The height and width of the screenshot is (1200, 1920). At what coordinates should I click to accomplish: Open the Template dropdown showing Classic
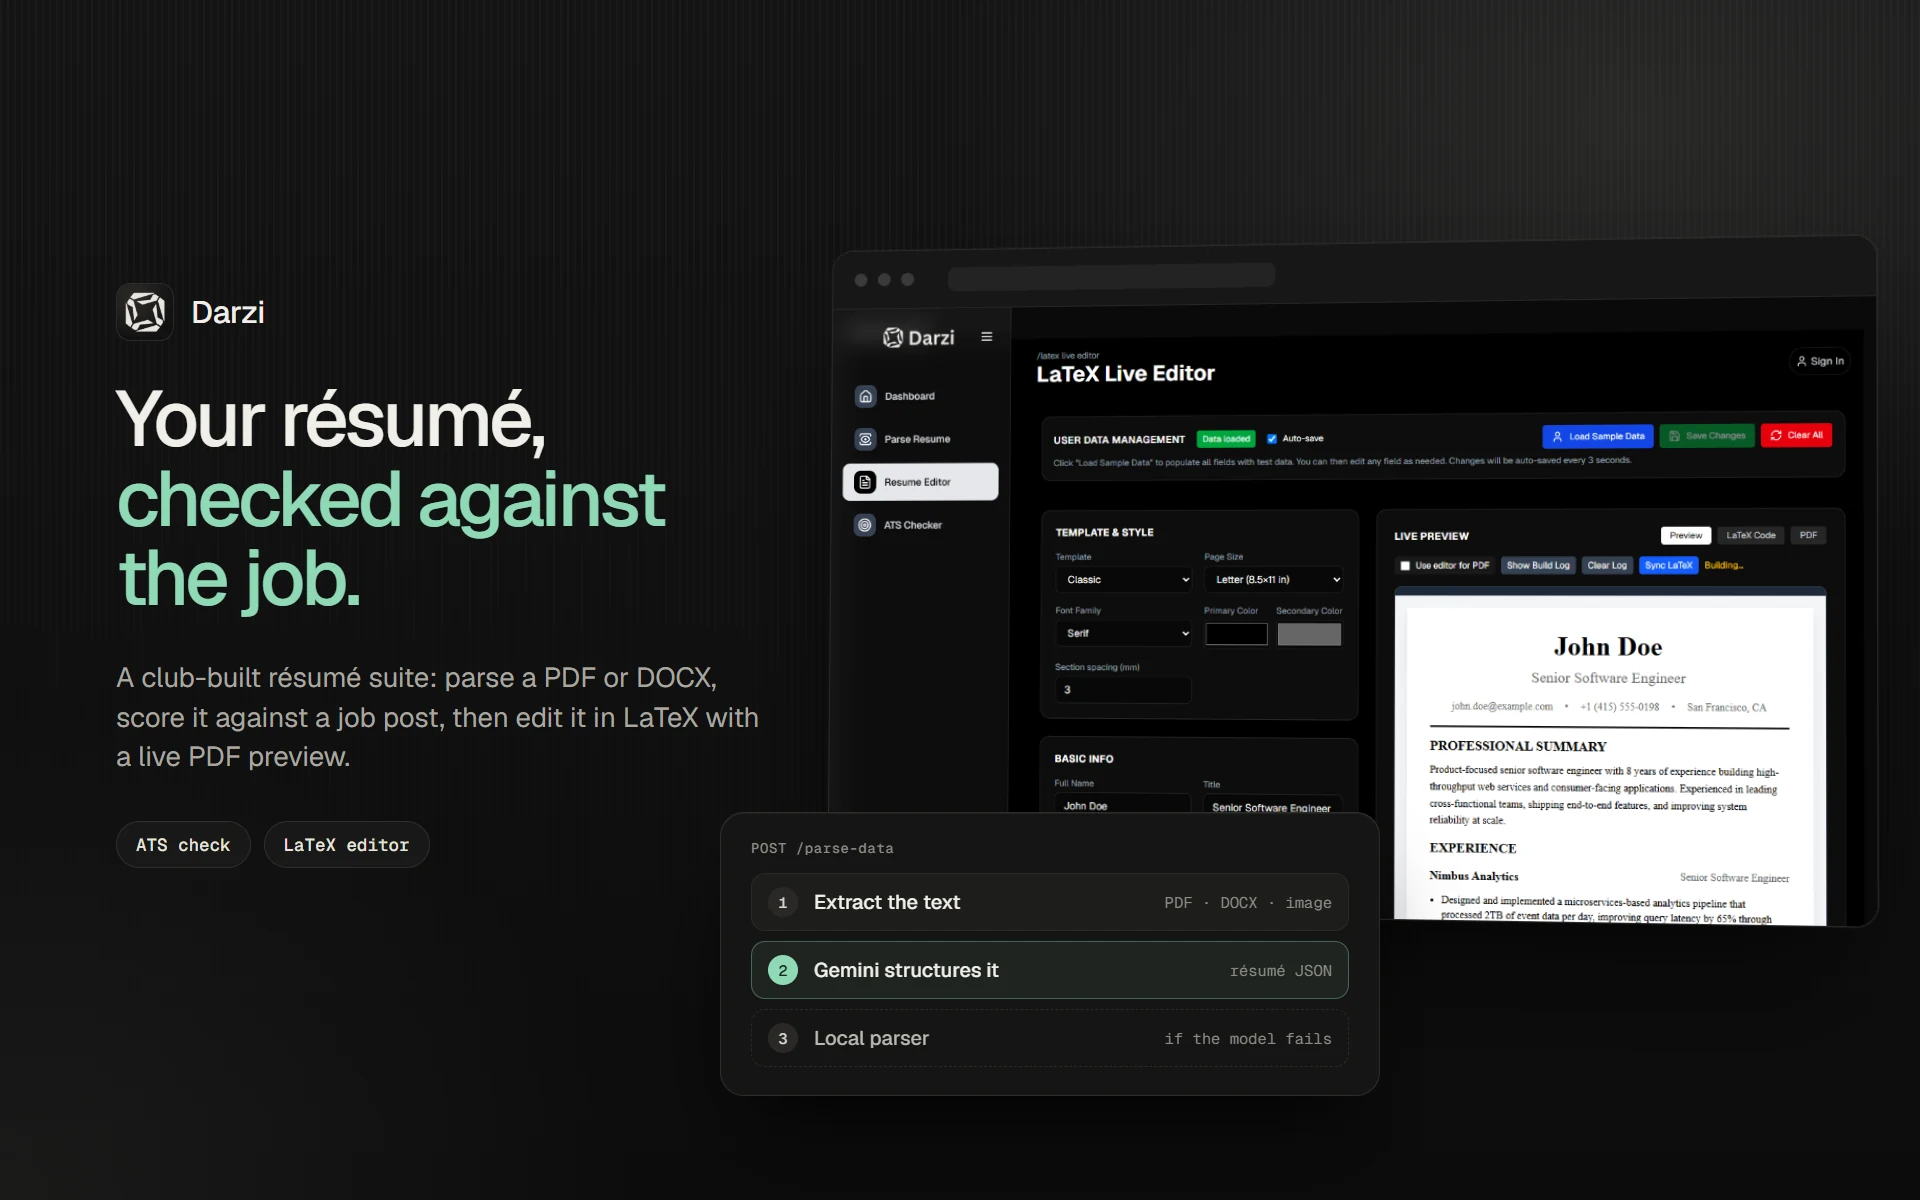[x=1124, y=580]
